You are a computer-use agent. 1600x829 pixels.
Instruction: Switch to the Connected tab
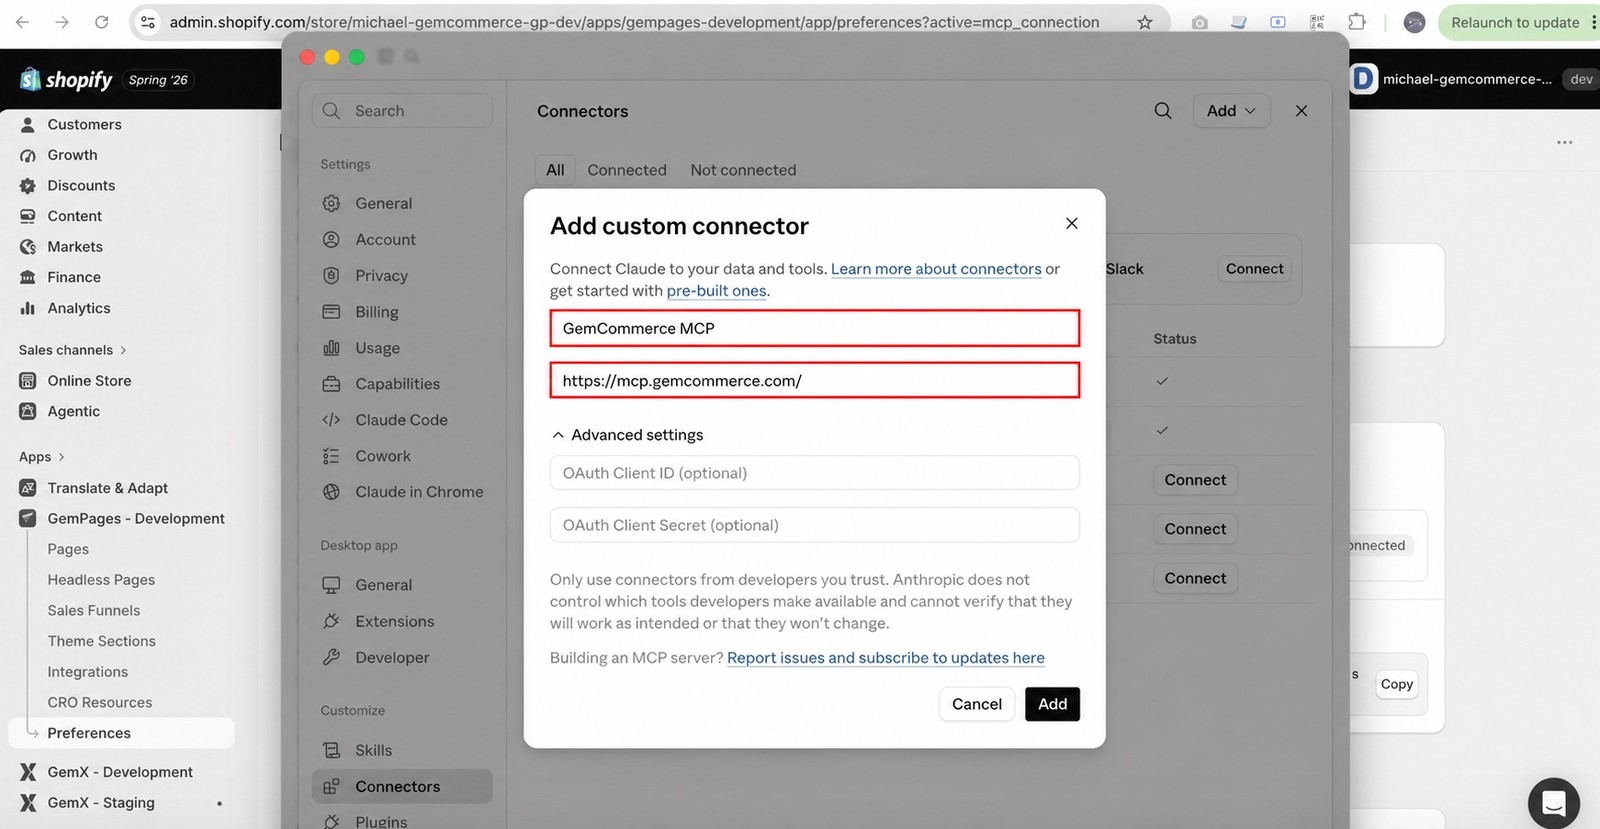coord(627,170)
